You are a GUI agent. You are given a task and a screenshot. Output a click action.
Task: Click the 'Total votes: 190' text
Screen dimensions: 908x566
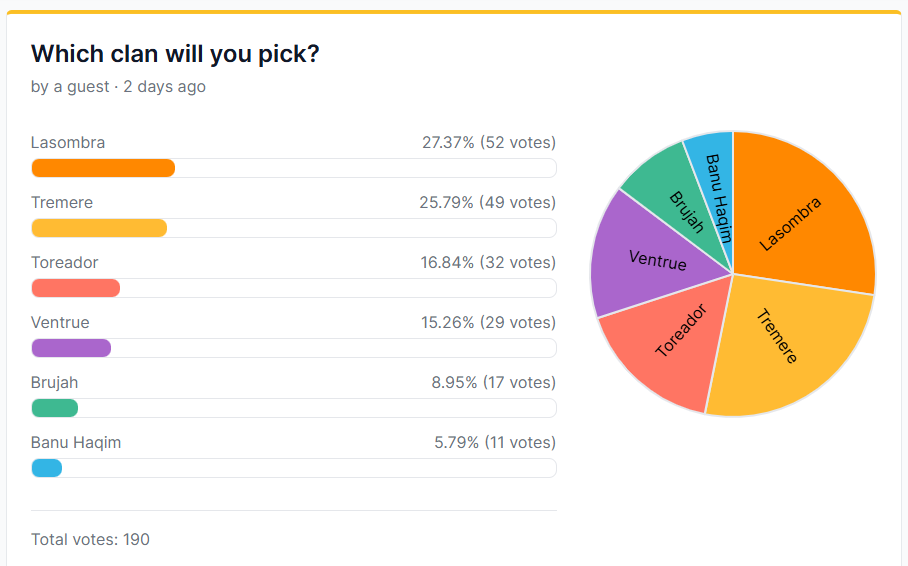[x=90, y=539]
